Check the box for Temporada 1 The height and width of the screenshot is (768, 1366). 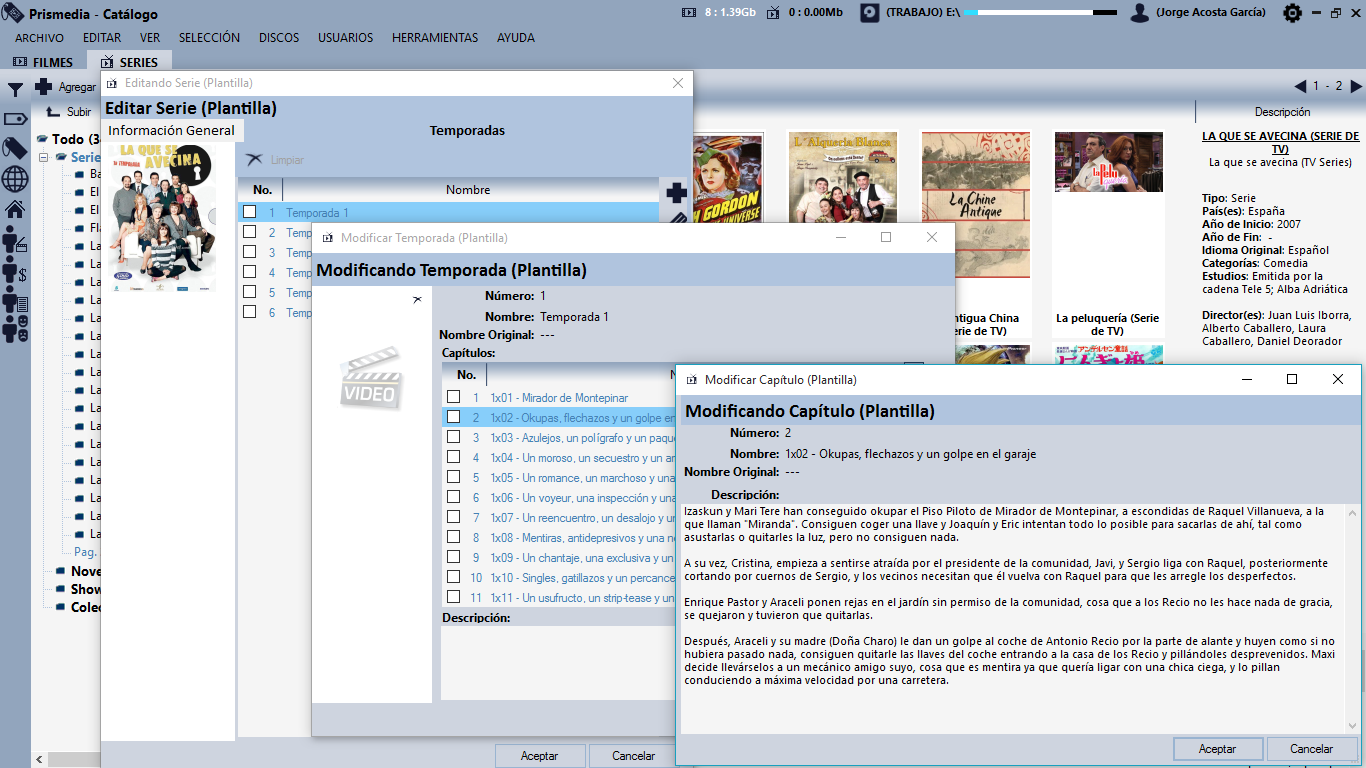pyautogui.click(x=250, y=212)
